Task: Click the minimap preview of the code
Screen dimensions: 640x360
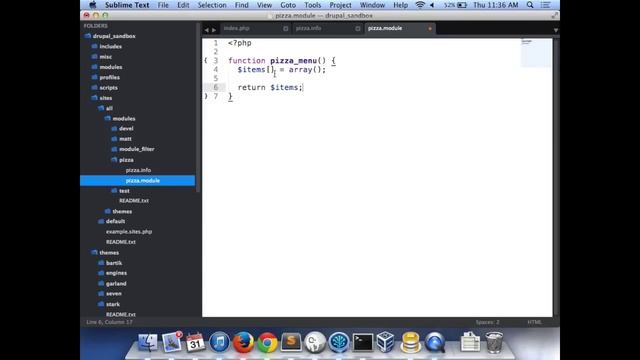Action: pos(536,52)
